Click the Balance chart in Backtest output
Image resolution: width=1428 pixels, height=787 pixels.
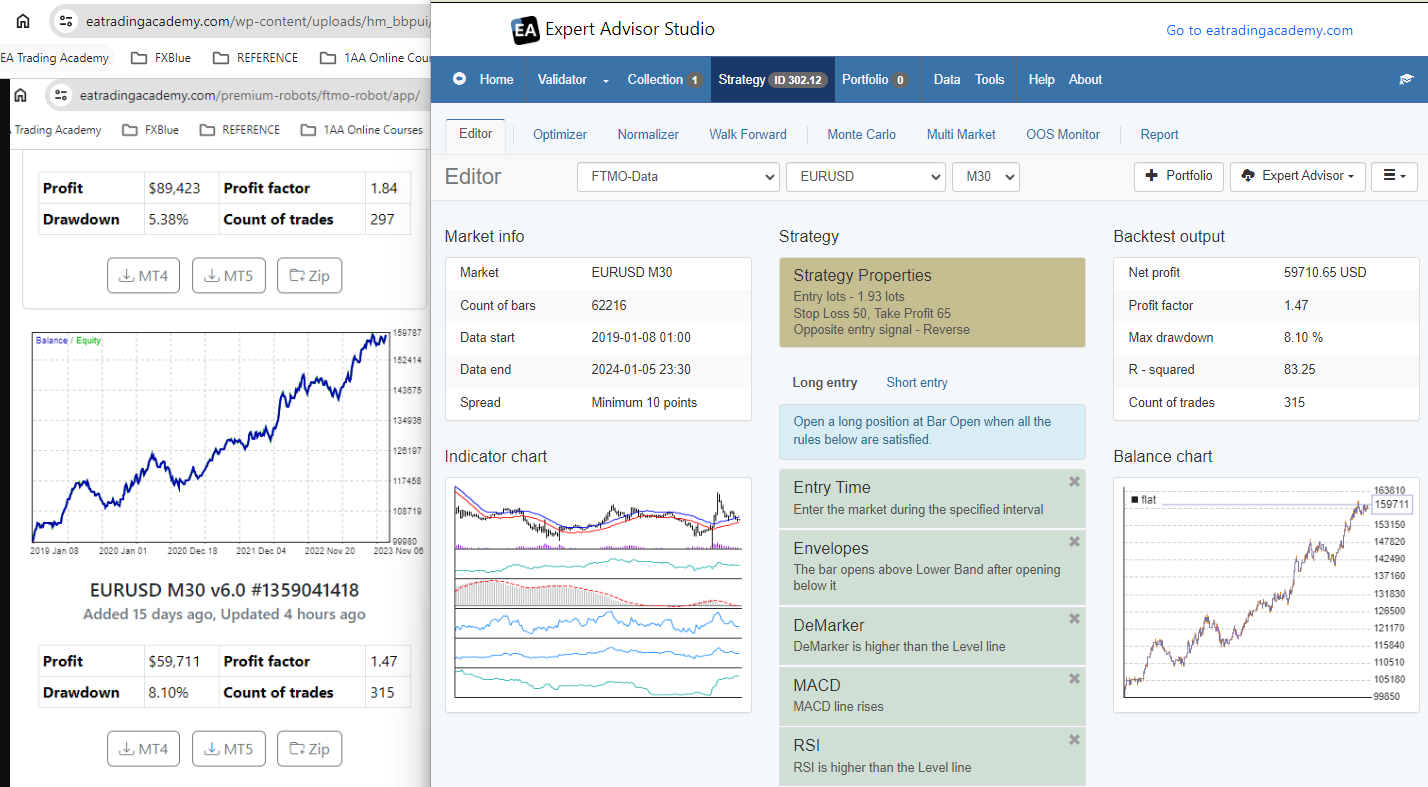click(1265, 594)
